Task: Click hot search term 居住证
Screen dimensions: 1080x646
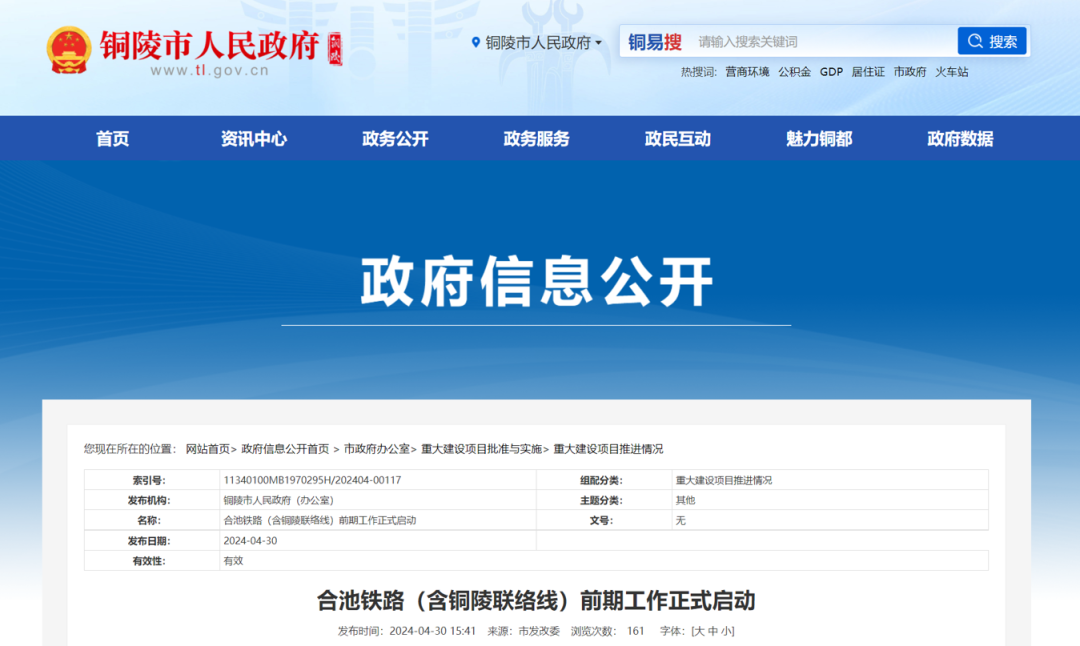Action: 868,72
